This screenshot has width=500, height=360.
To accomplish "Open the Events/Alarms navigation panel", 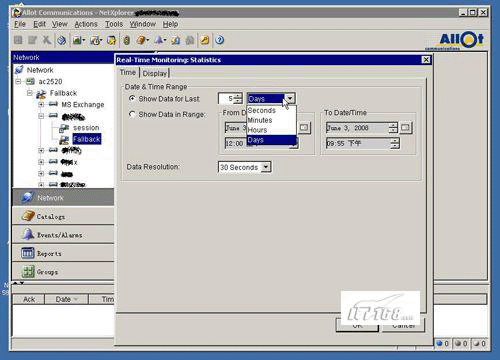I will (63, 235).
